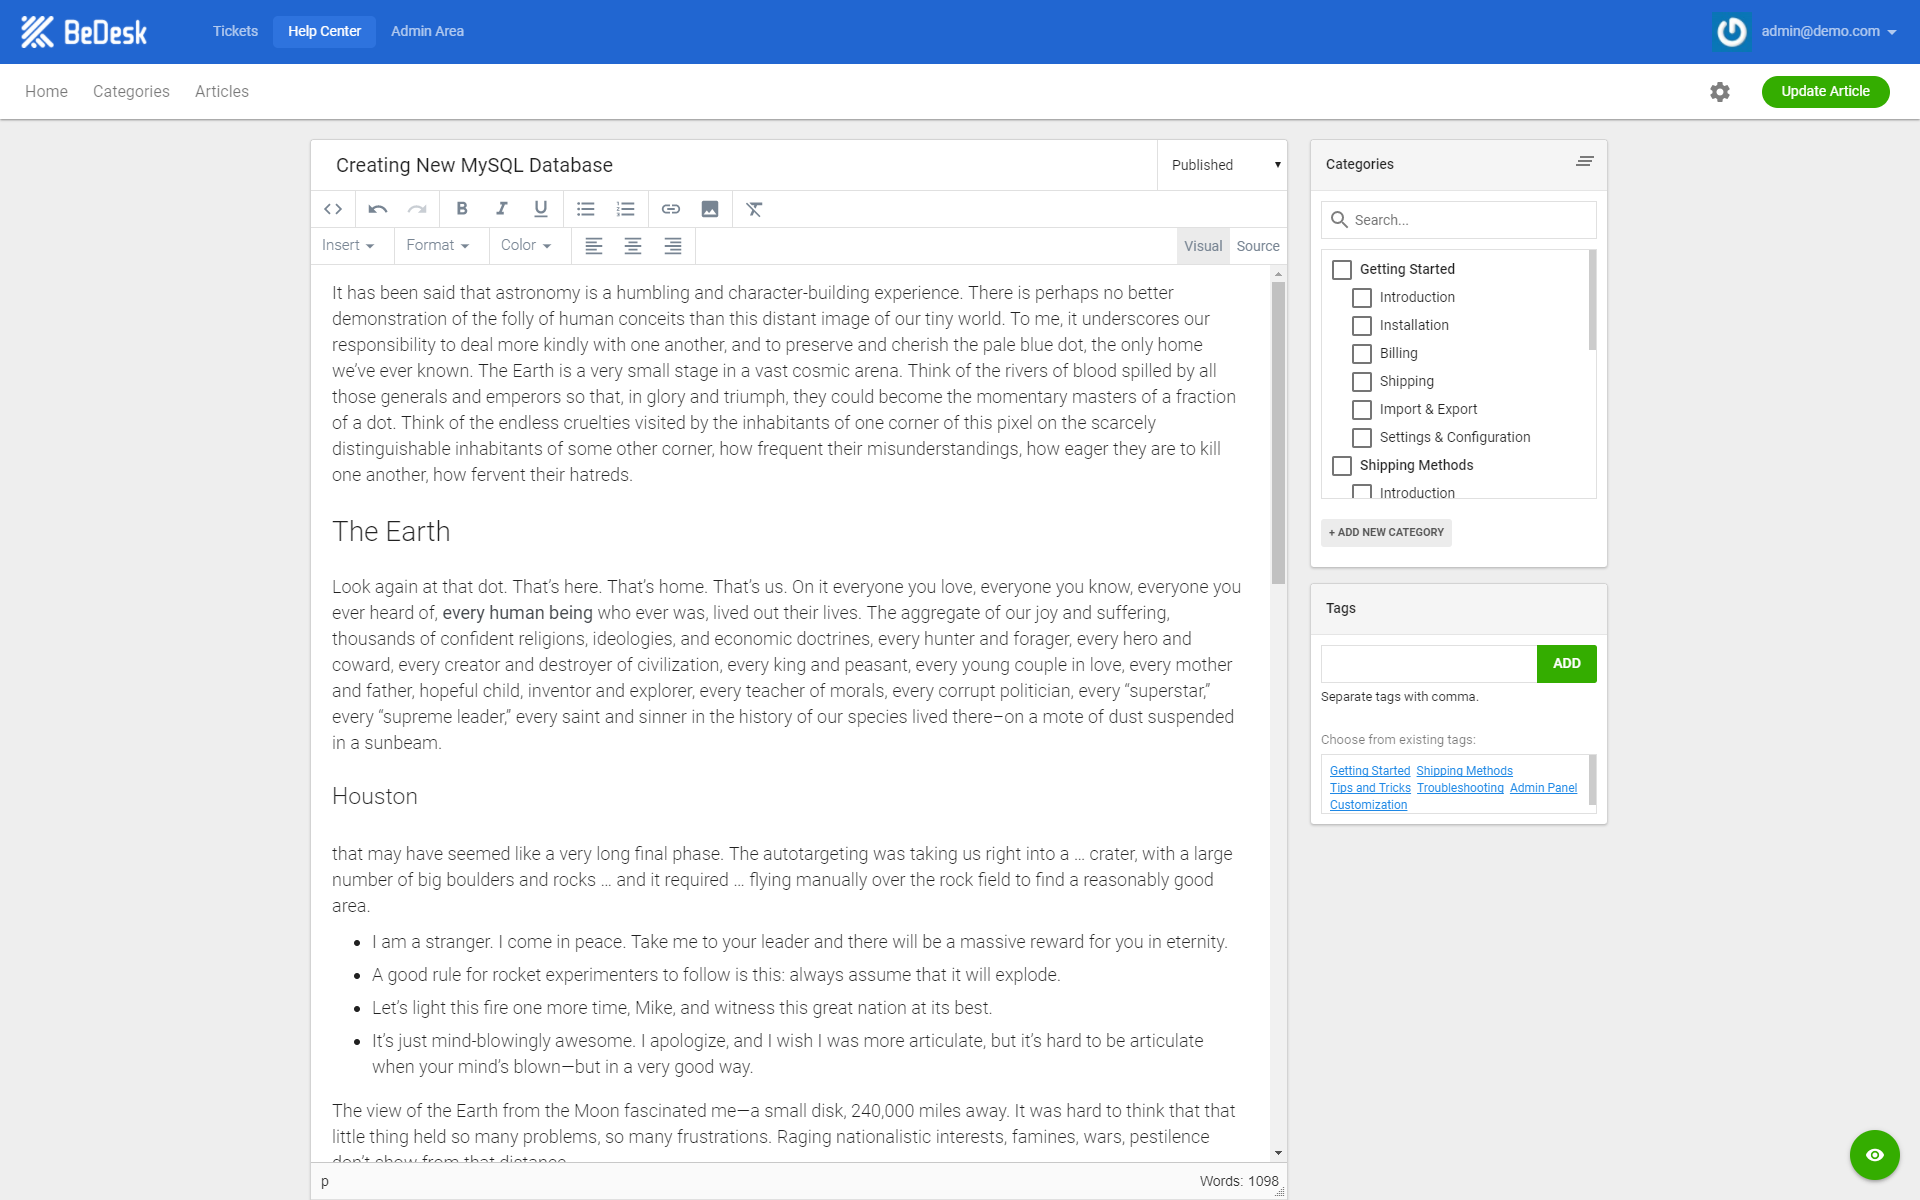Check the Installation category
Screen dimensions: 1920x1200
pyautogui.click(x=1362, y=326)
